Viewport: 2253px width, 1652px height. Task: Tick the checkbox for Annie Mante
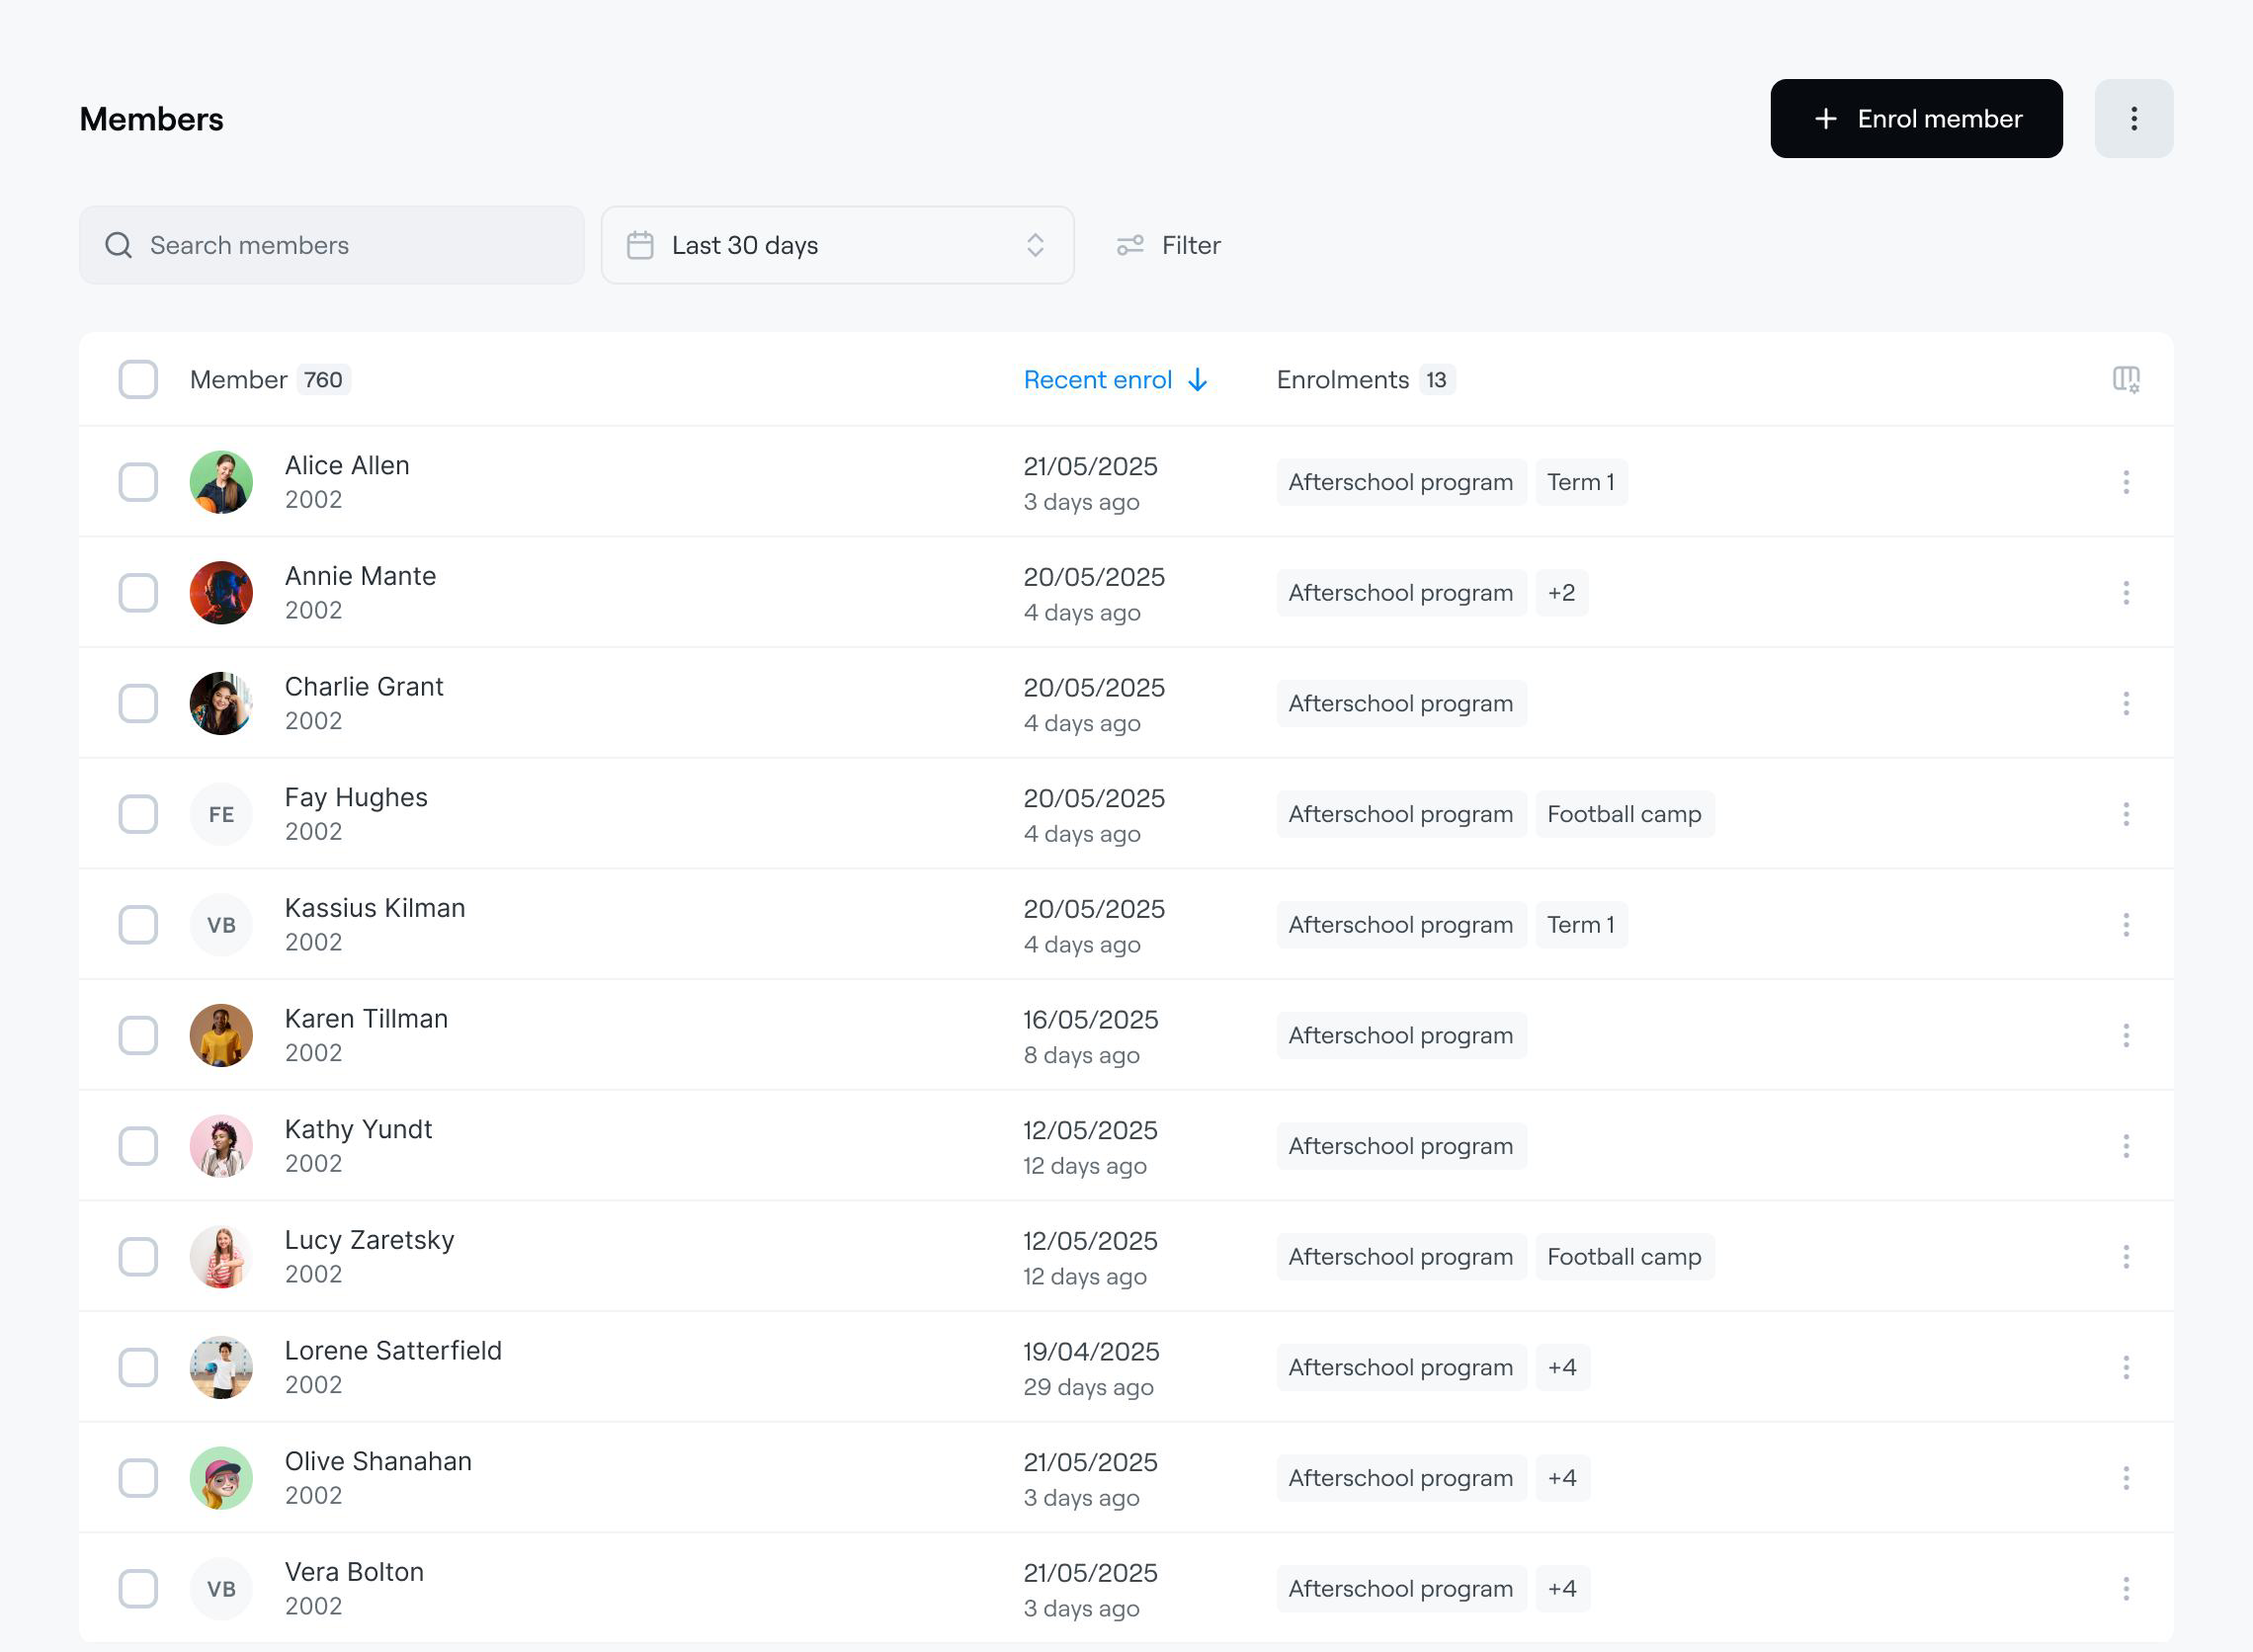click(138, 593)
